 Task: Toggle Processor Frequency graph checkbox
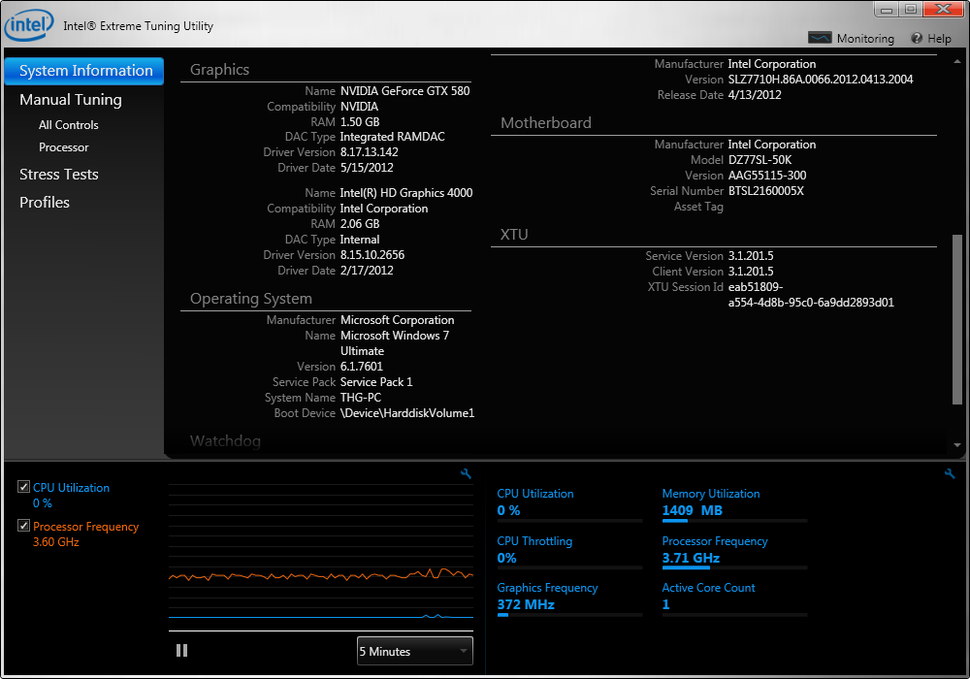(x=24, y=526)
